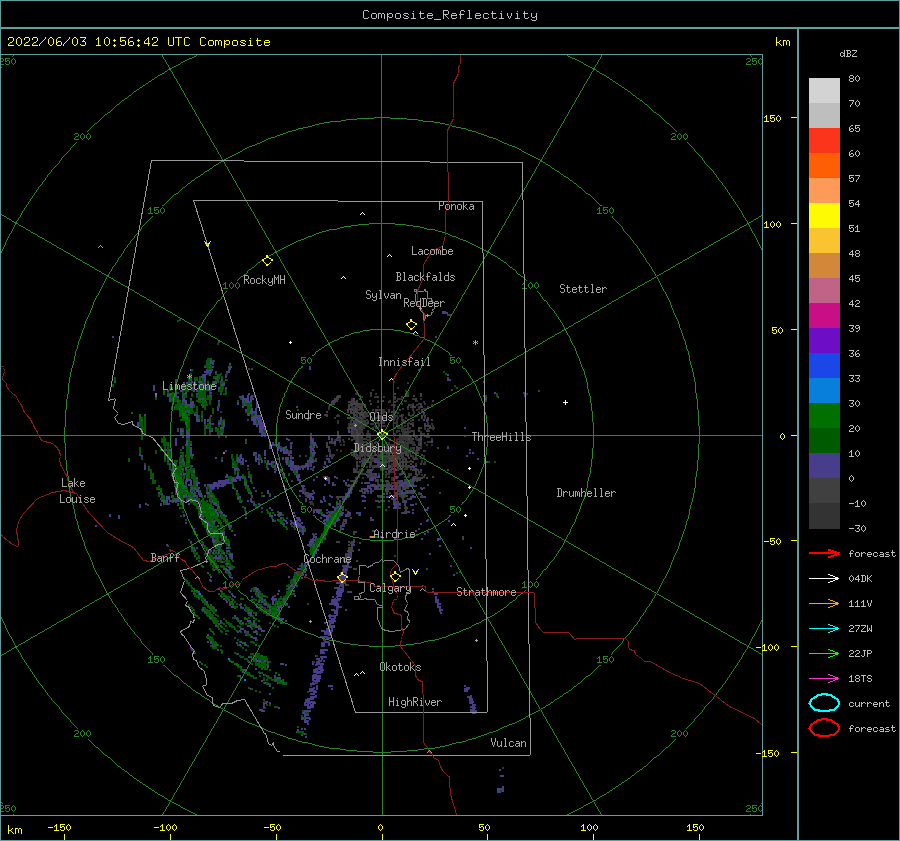Image resolution: width=900 pixels, height=841 pixels.
Task: Click the white asterisk marker east of Innisfail
Action: (x=475, y=343)
